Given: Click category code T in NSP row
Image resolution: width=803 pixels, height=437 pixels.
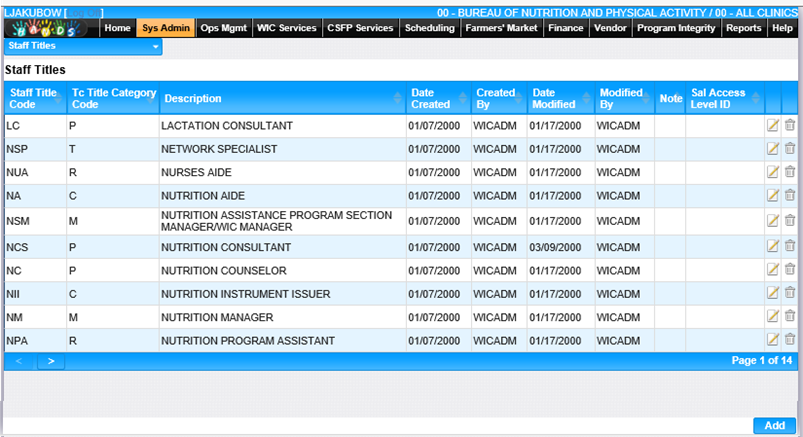Looking at the screenshot, I should tap(72, 149).
